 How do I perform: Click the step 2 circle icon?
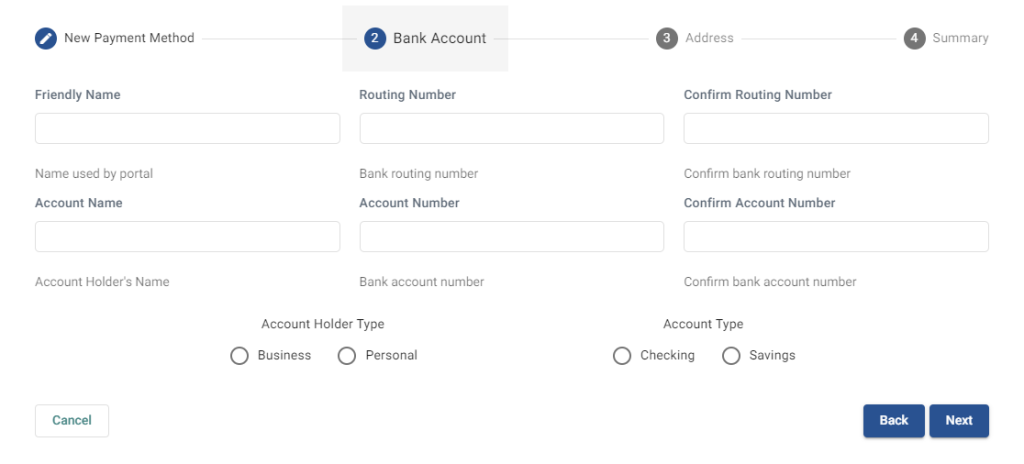tap(375, 39)
